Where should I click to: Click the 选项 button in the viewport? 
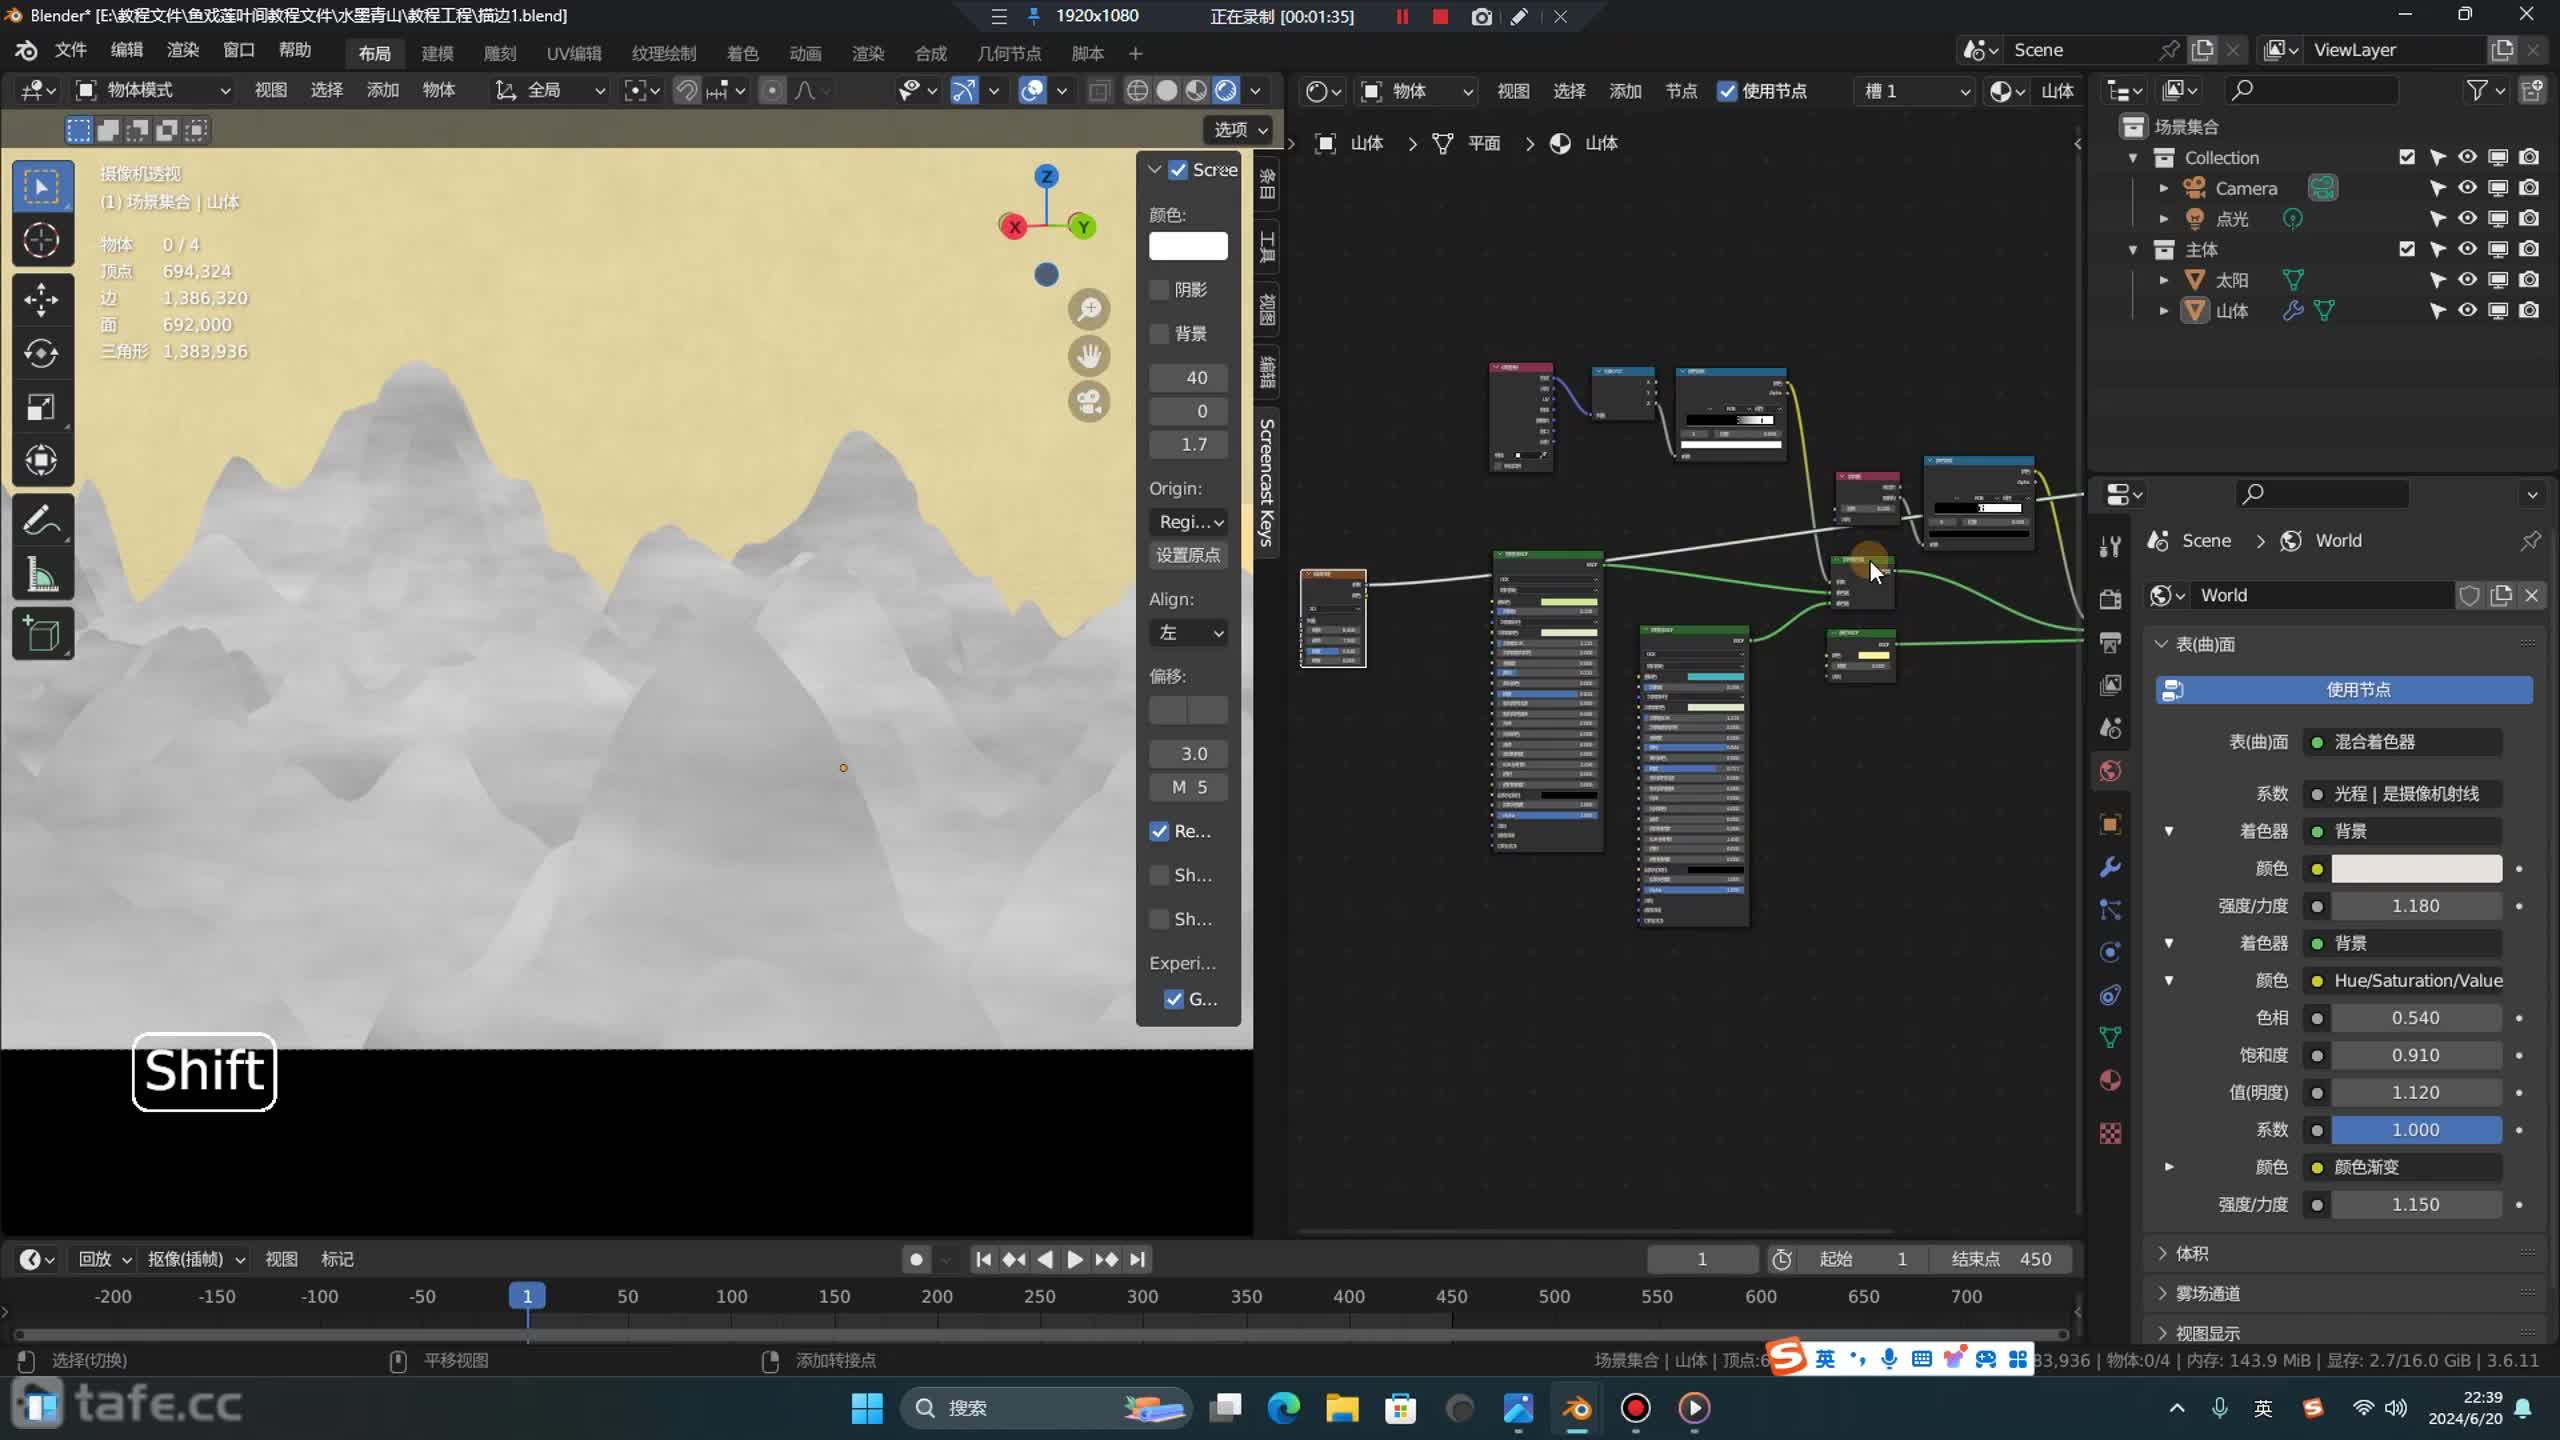tap(1239, 130)
